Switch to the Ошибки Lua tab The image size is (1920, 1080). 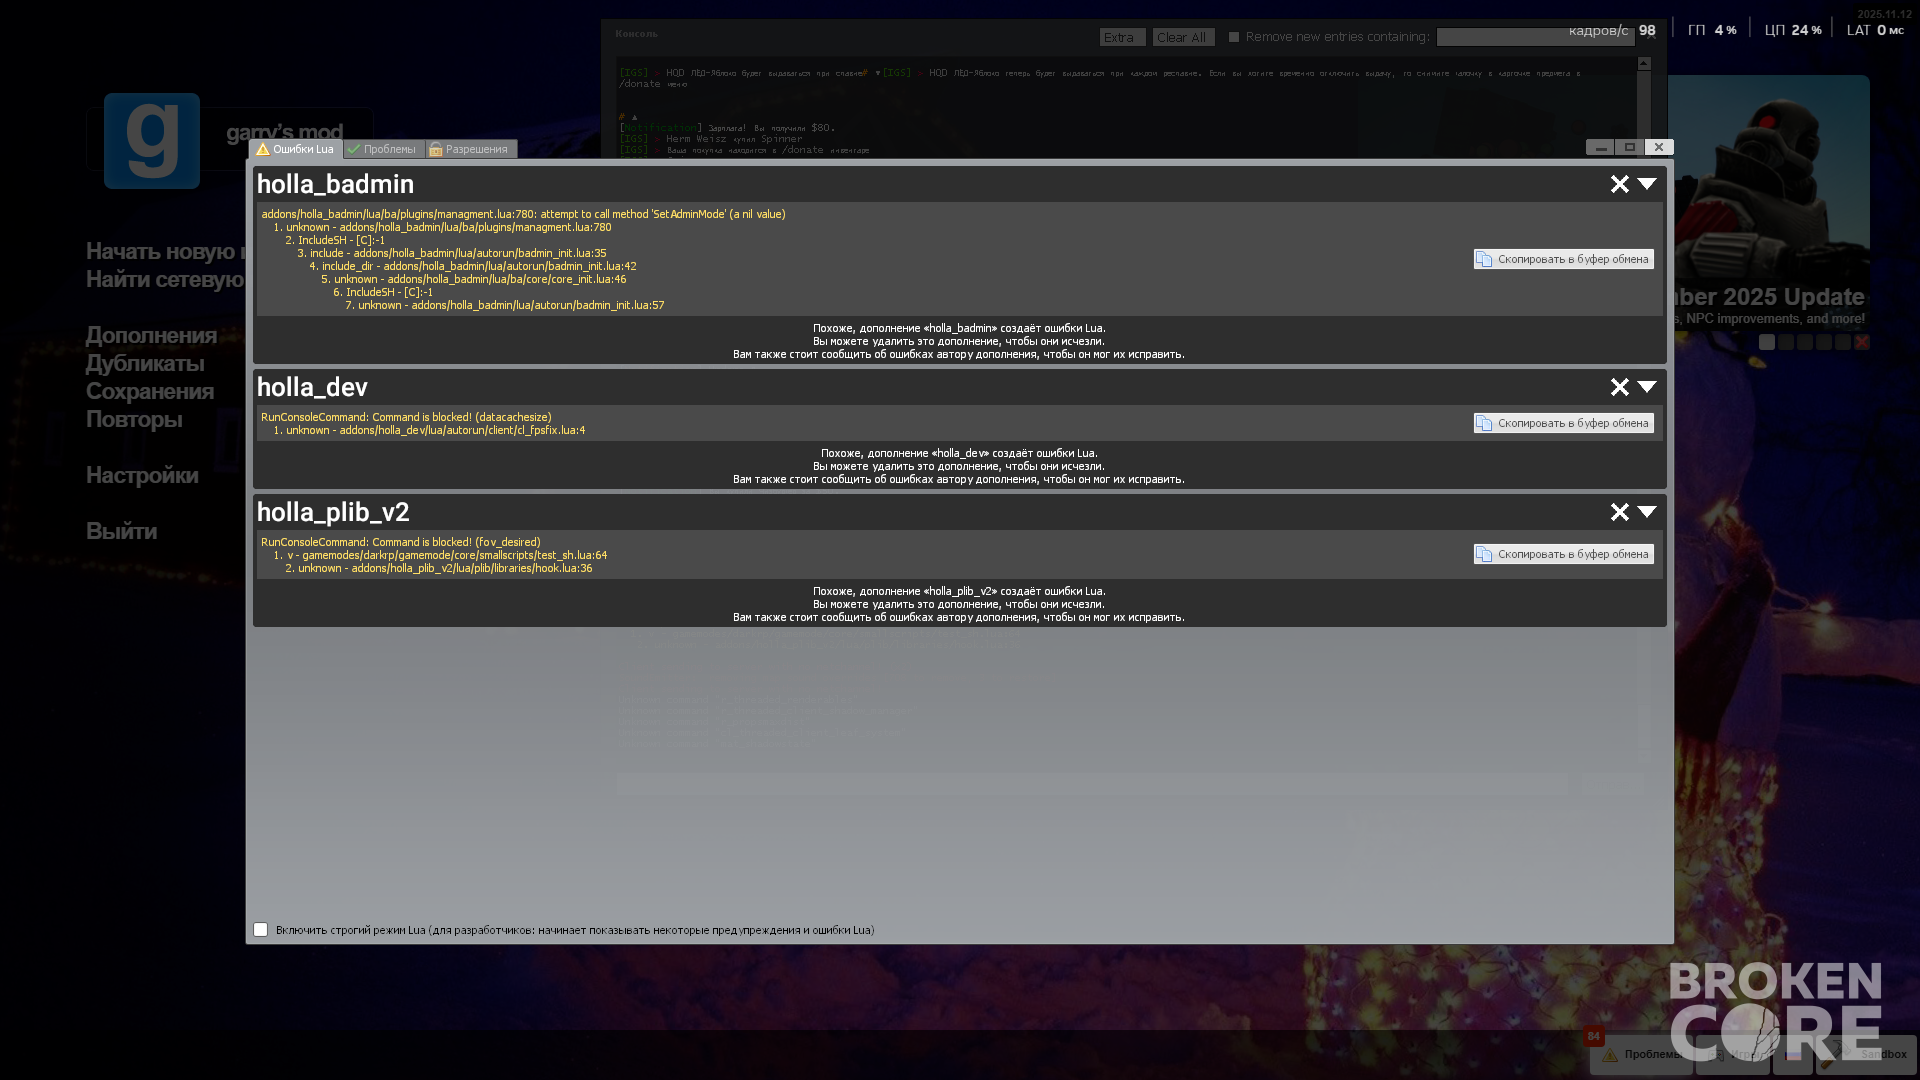[x=295, y=149]
